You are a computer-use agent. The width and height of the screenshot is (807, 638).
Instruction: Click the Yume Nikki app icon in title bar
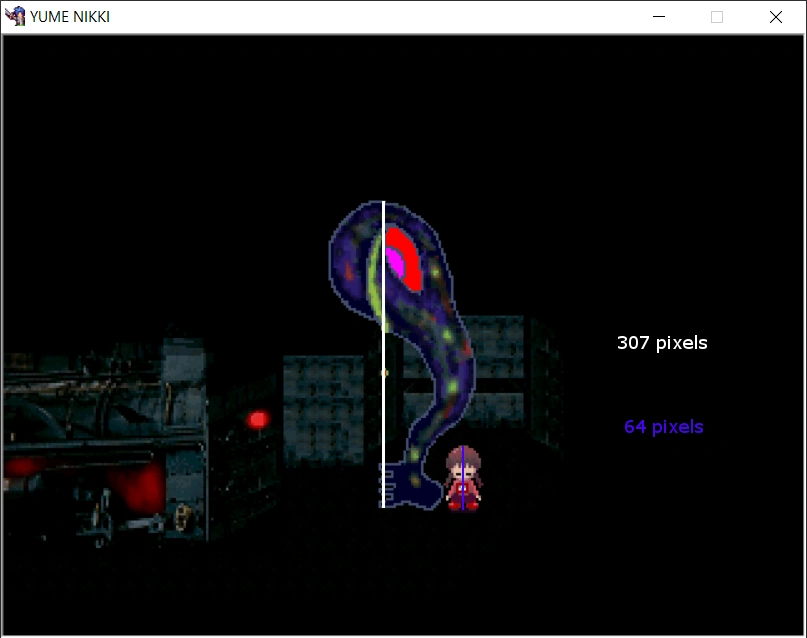(x=15, y=16)
